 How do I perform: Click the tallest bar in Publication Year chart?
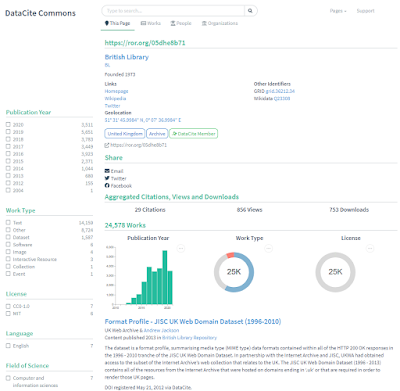point(165,277)
